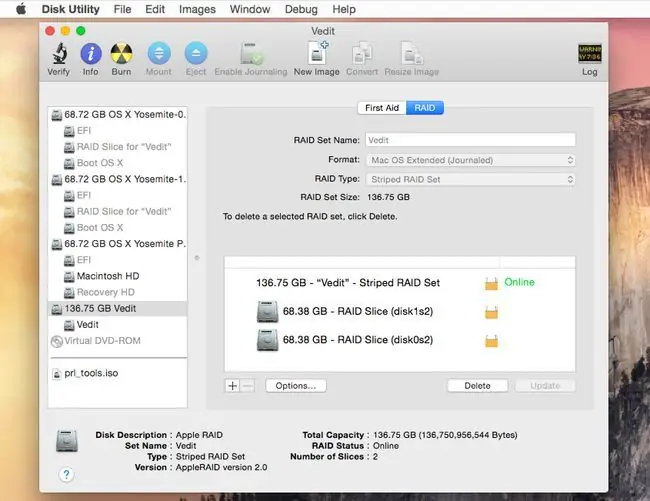This screenshot has height=501, width=650.
Task: Click the Verify microscope icon
Action: pyautogui.click(x=59, y=54)
